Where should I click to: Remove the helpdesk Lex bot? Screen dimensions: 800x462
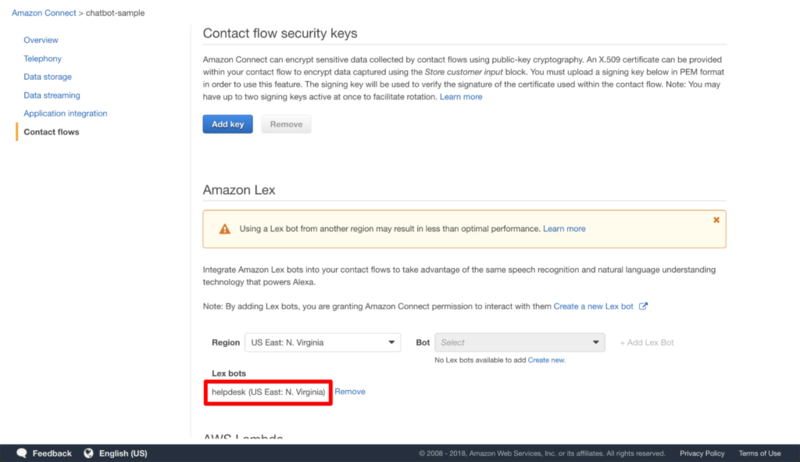(350, 392)
